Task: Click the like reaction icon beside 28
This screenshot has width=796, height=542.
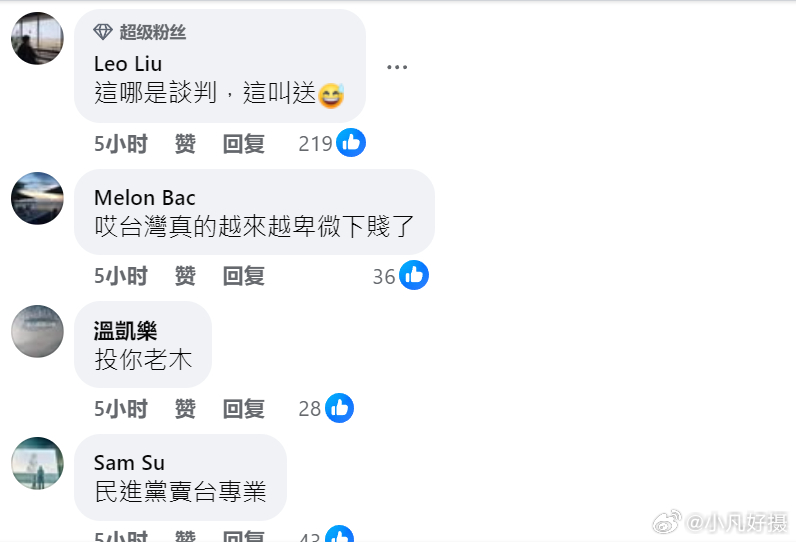Action: [x=339, y=408]
